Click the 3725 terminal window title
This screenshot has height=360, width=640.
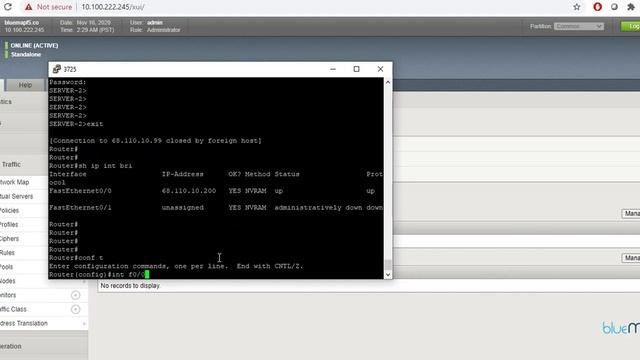pos(70,69)
